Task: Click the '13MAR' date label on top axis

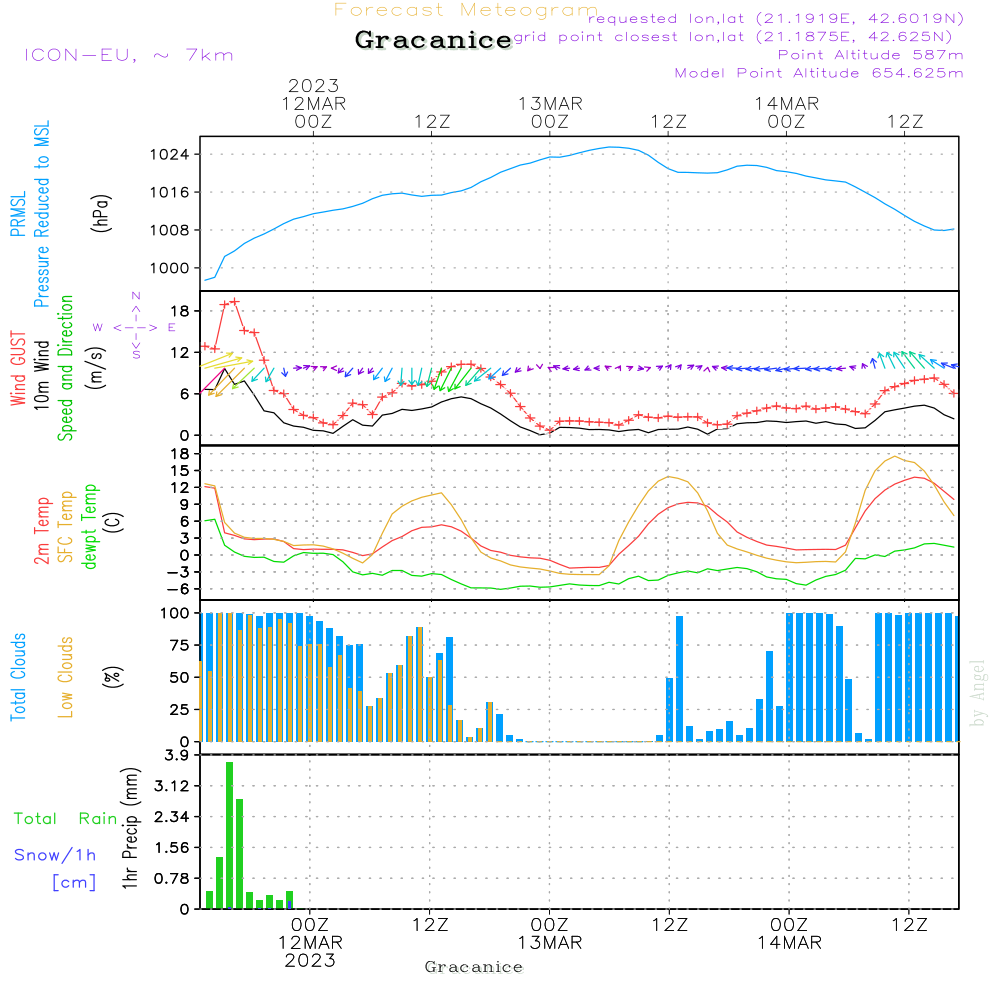Action: [x=550, y=103]
